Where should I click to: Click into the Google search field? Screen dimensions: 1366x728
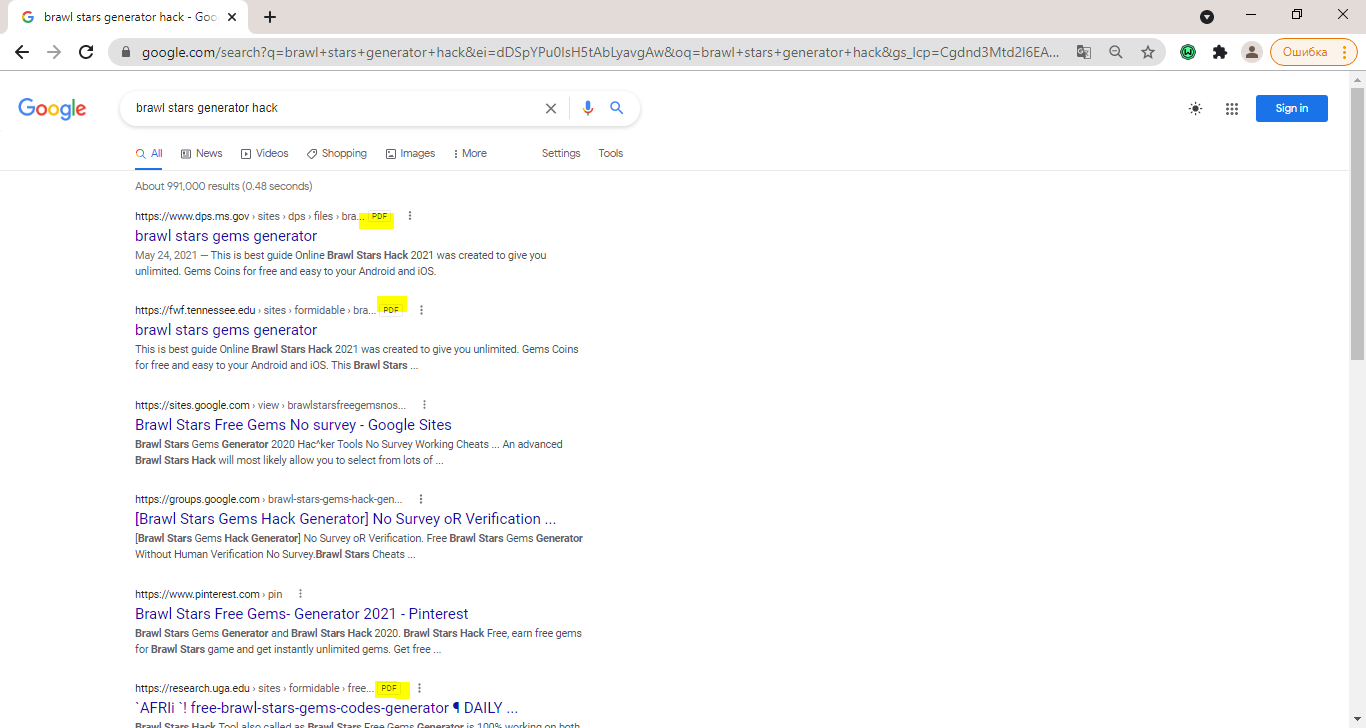pos(335,108)
